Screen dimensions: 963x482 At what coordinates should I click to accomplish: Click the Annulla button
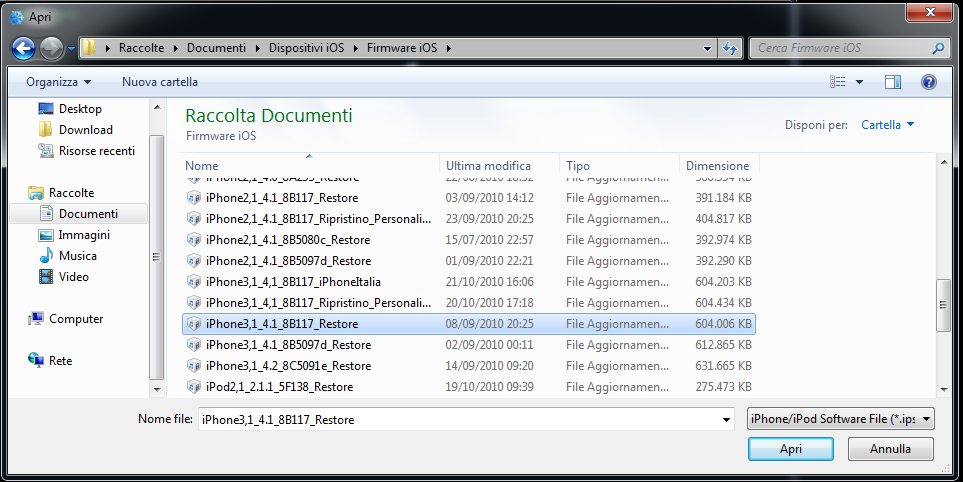[891, 449]
